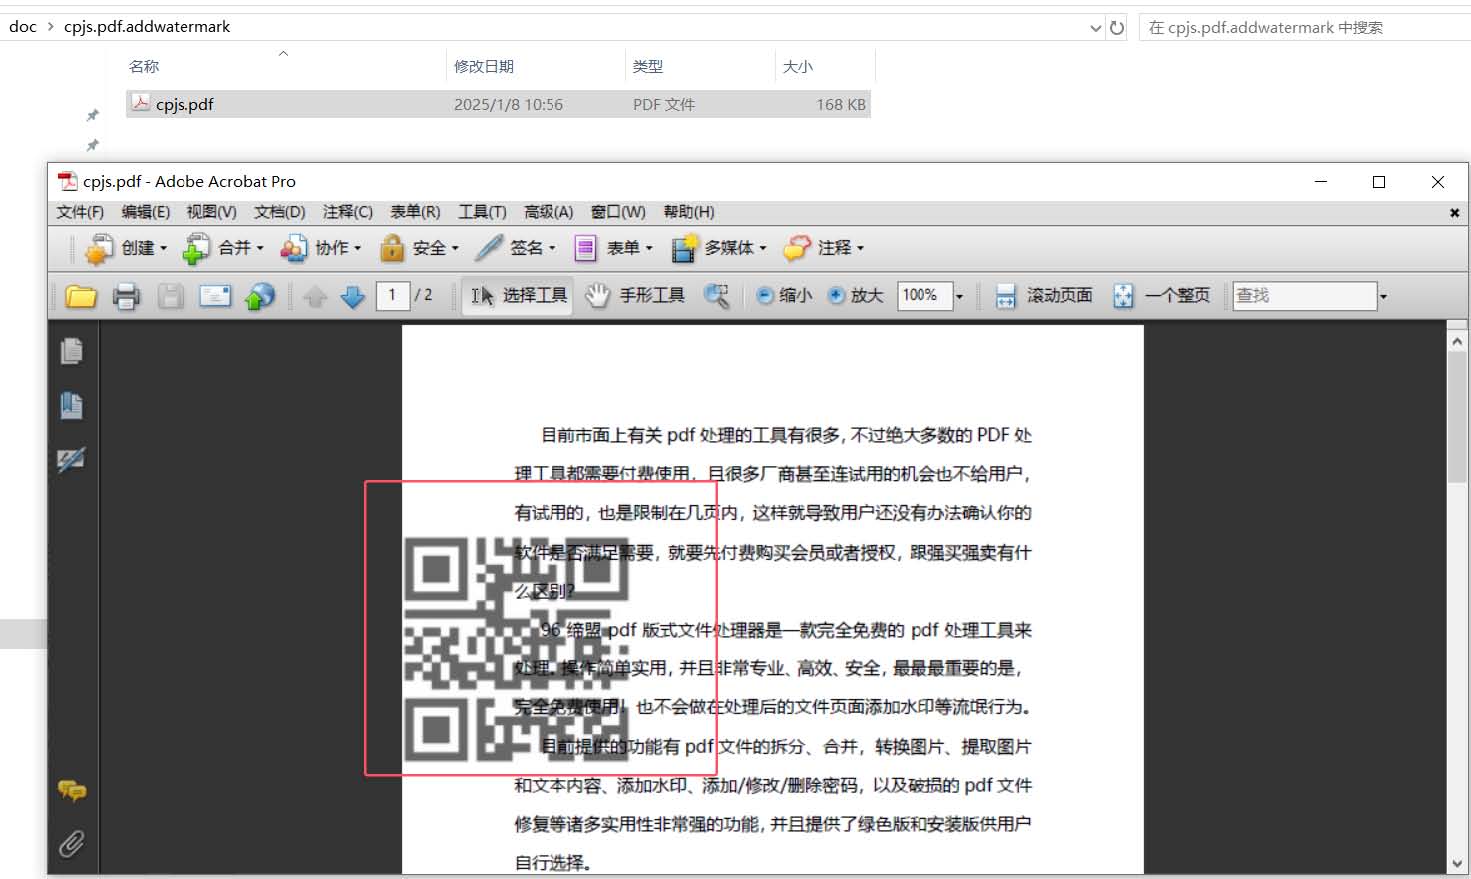Open the Window menu 窗口(W)

pos(618,212)
